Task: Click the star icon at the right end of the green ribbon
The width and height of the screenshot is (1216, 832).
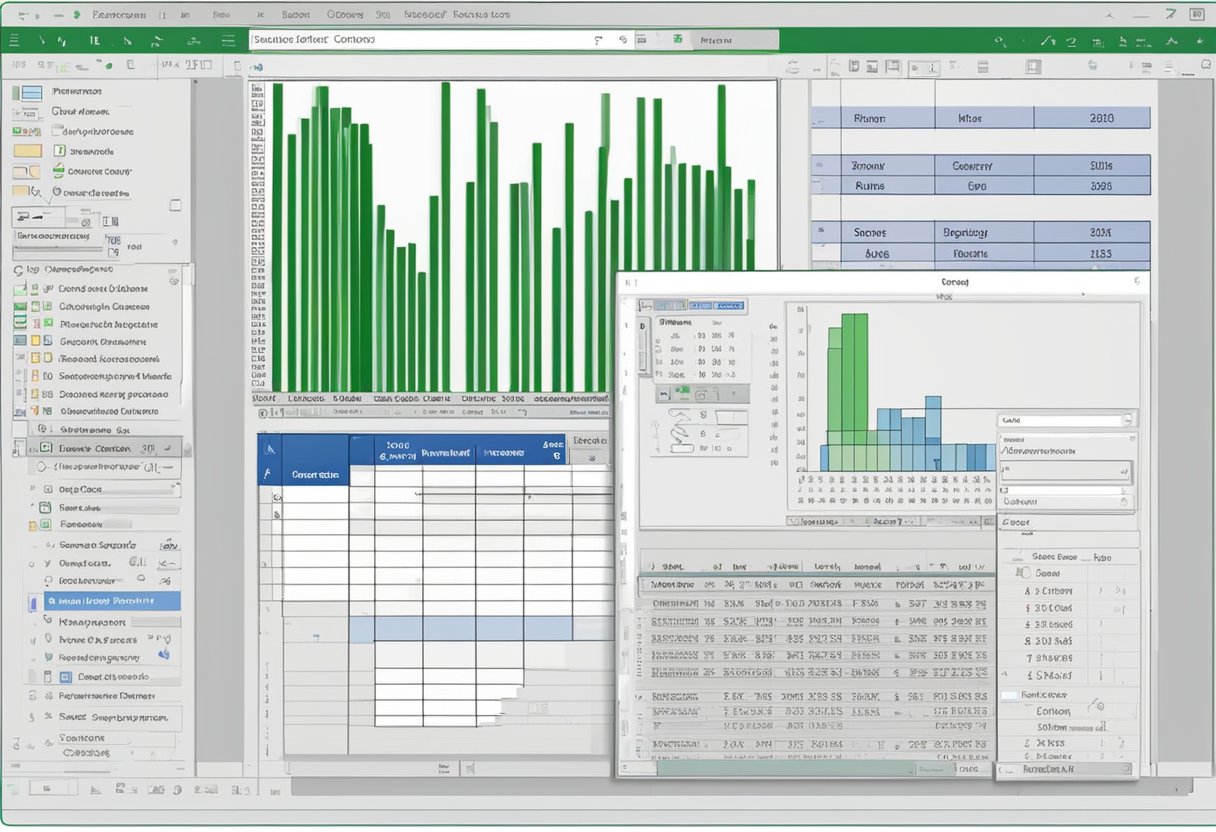Action: [x=1199, y=40]
